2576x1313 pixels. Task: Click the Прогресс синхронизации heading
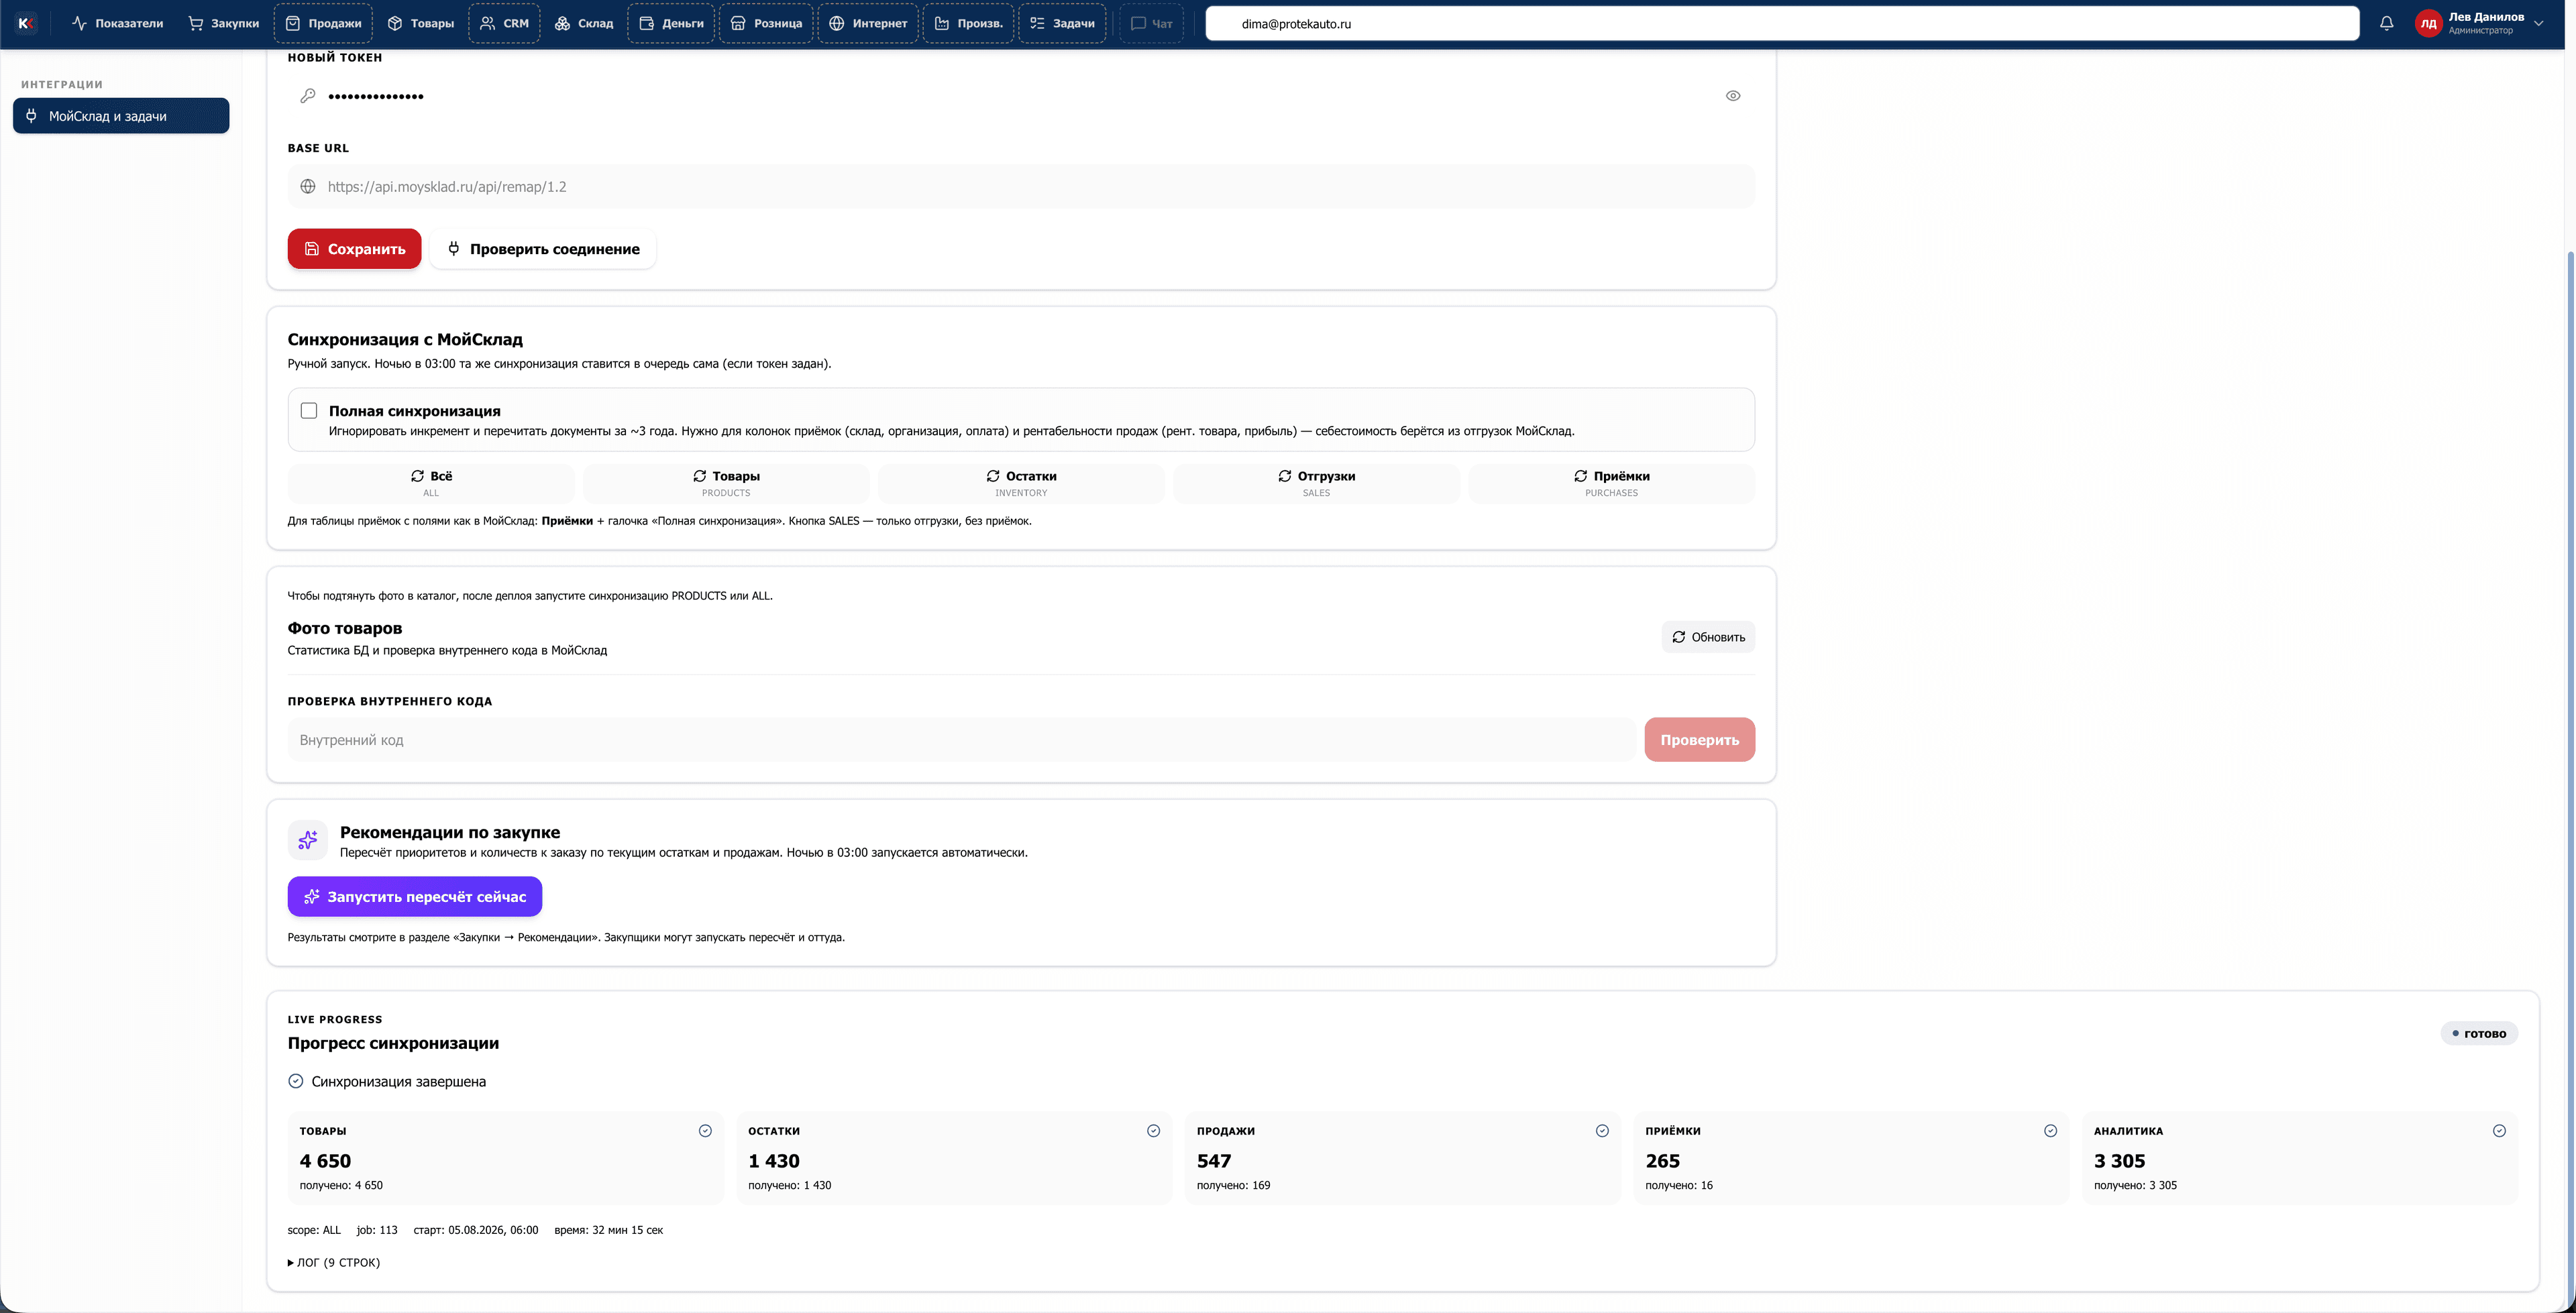[x=393, y=1043]
